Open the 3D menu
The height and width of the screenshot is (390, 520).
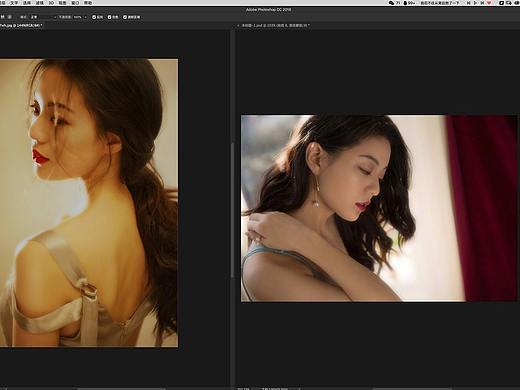51,3
